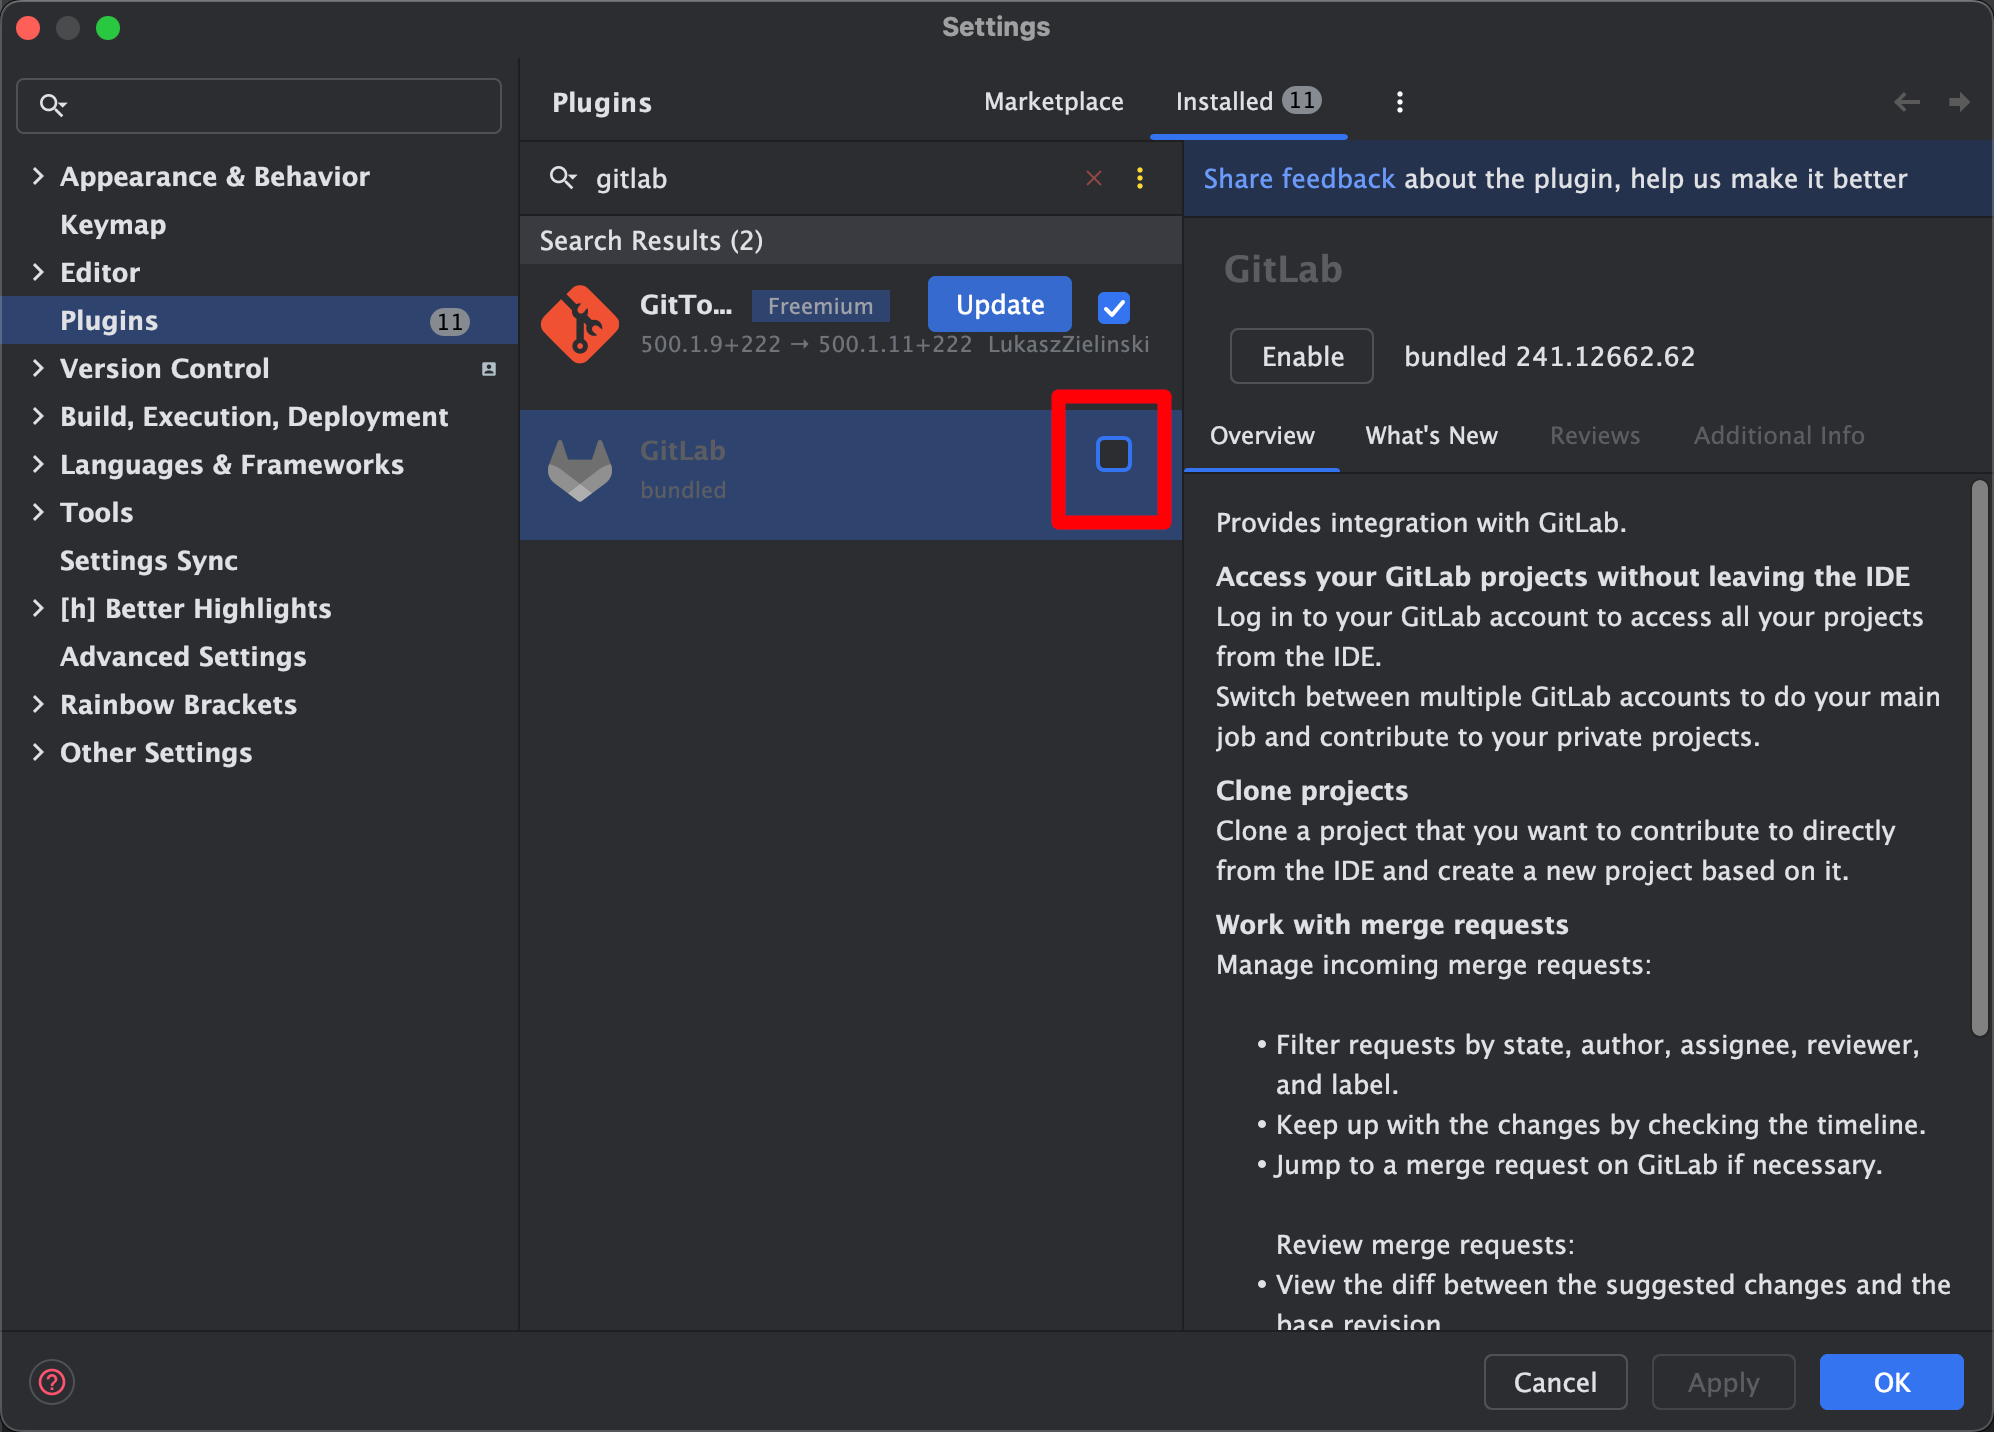The height and width of the screenshot is (1432, 1994).
Task: Open the Plugins header options menu
Action: (1399, 102)
